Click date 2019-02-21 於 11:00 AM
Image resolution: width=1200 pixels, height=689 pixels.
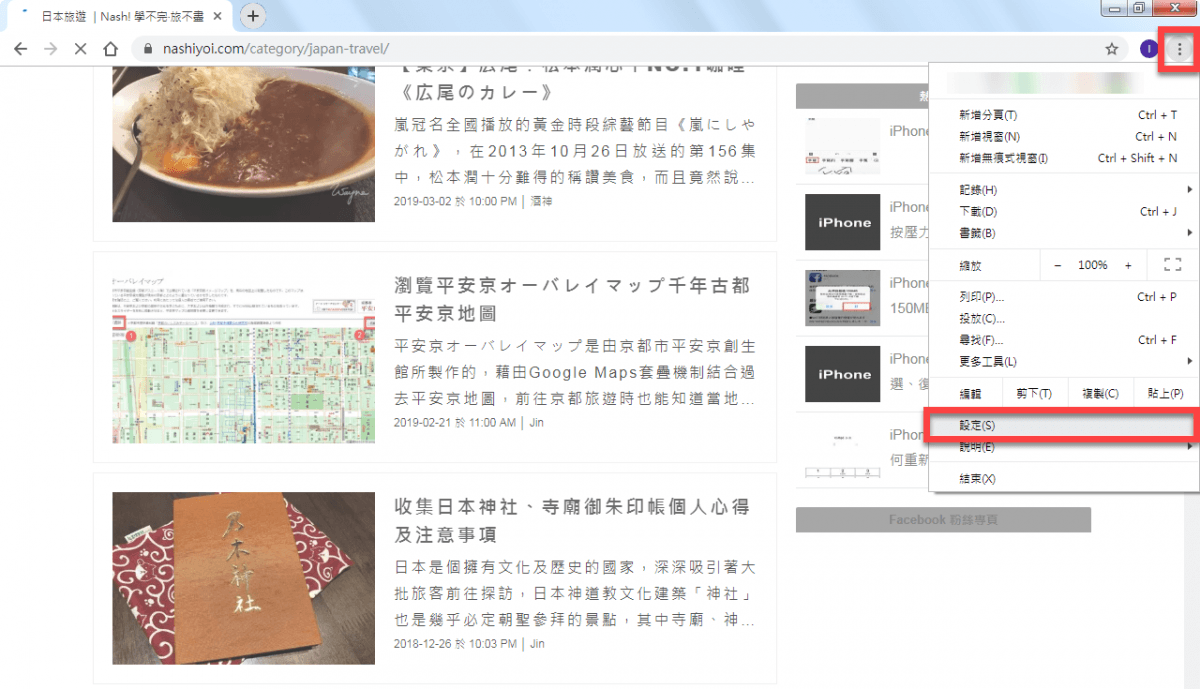coord(455,422)
